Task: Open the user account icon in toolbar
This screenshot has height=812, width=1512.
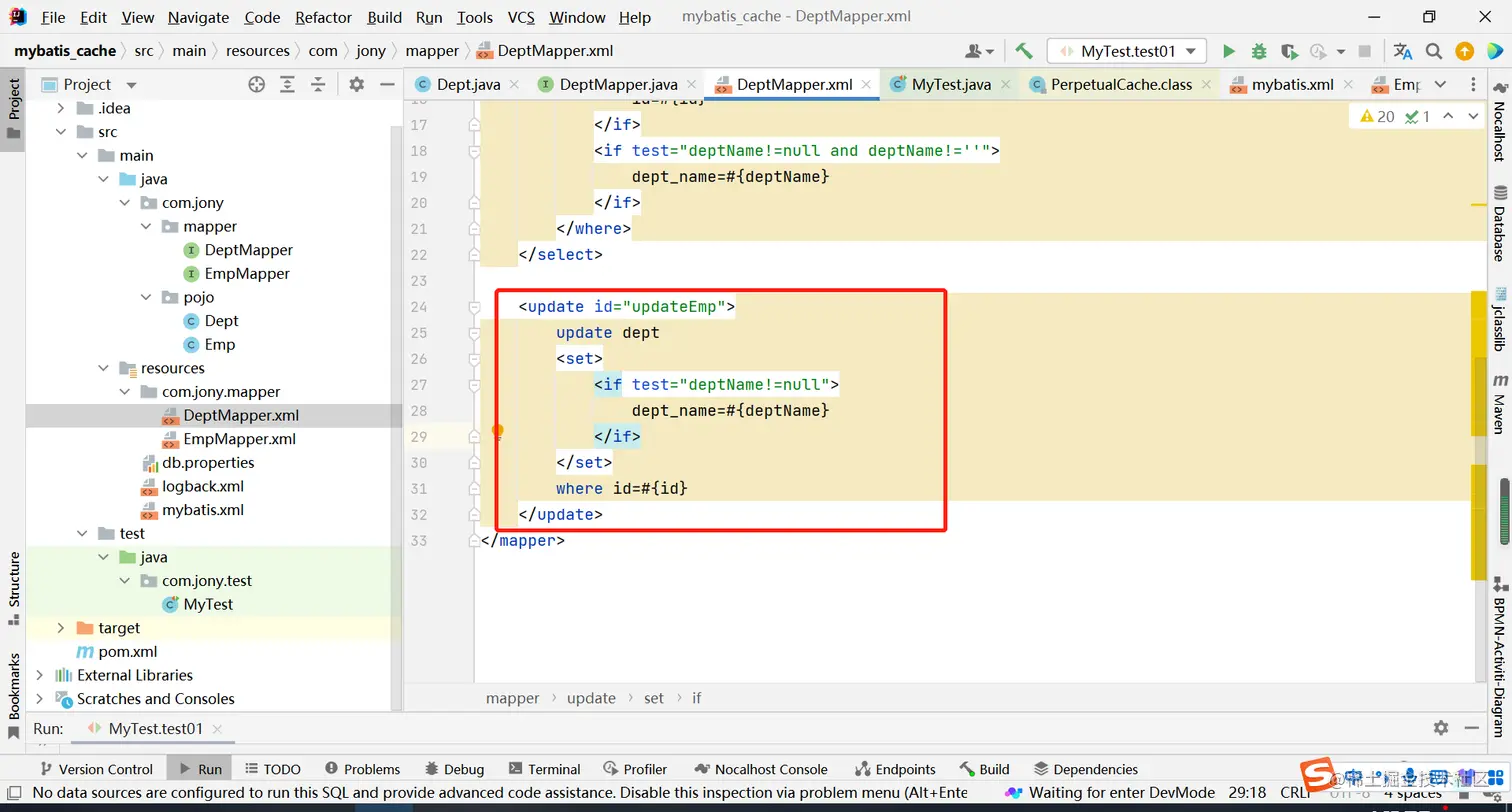Action: (x=979, y=51)
